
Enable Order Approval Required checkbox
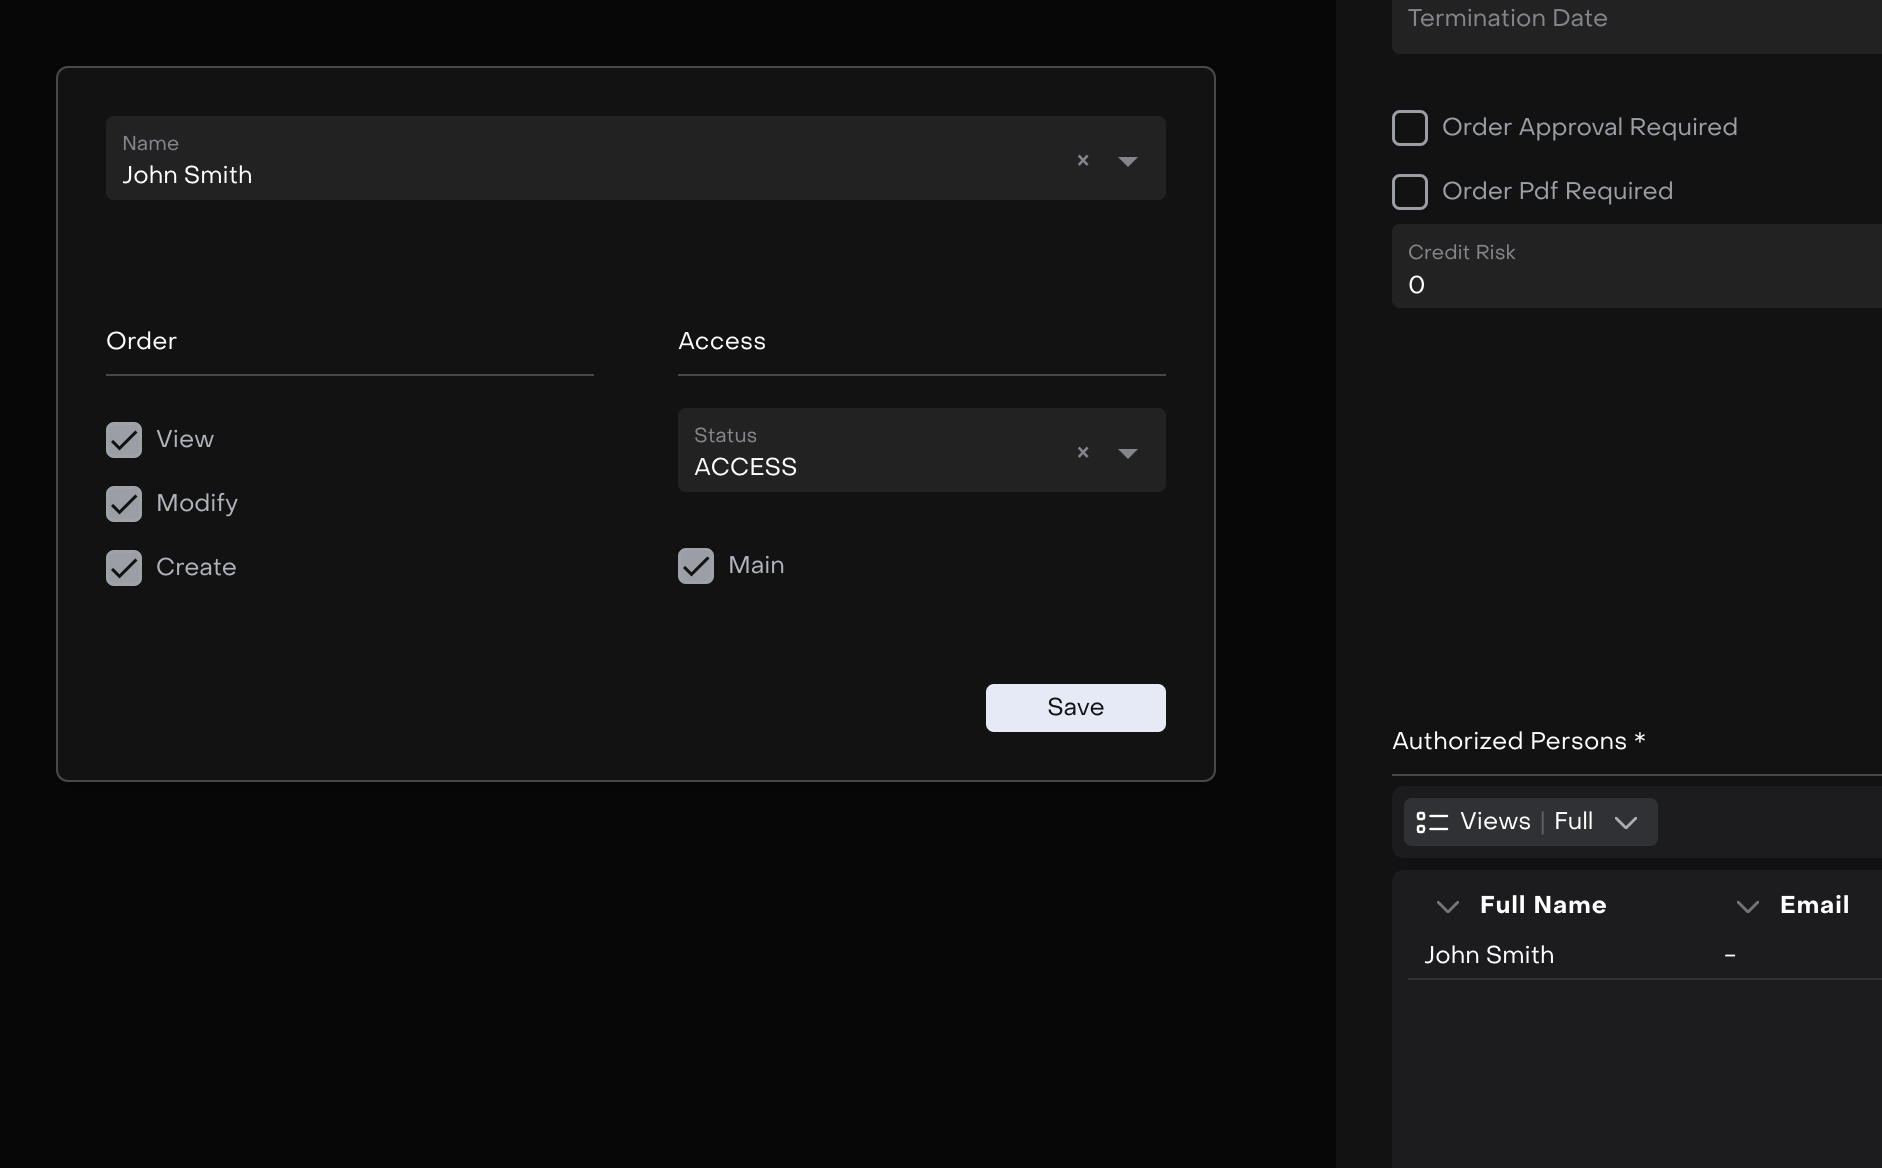click(x=1410, y=128)
